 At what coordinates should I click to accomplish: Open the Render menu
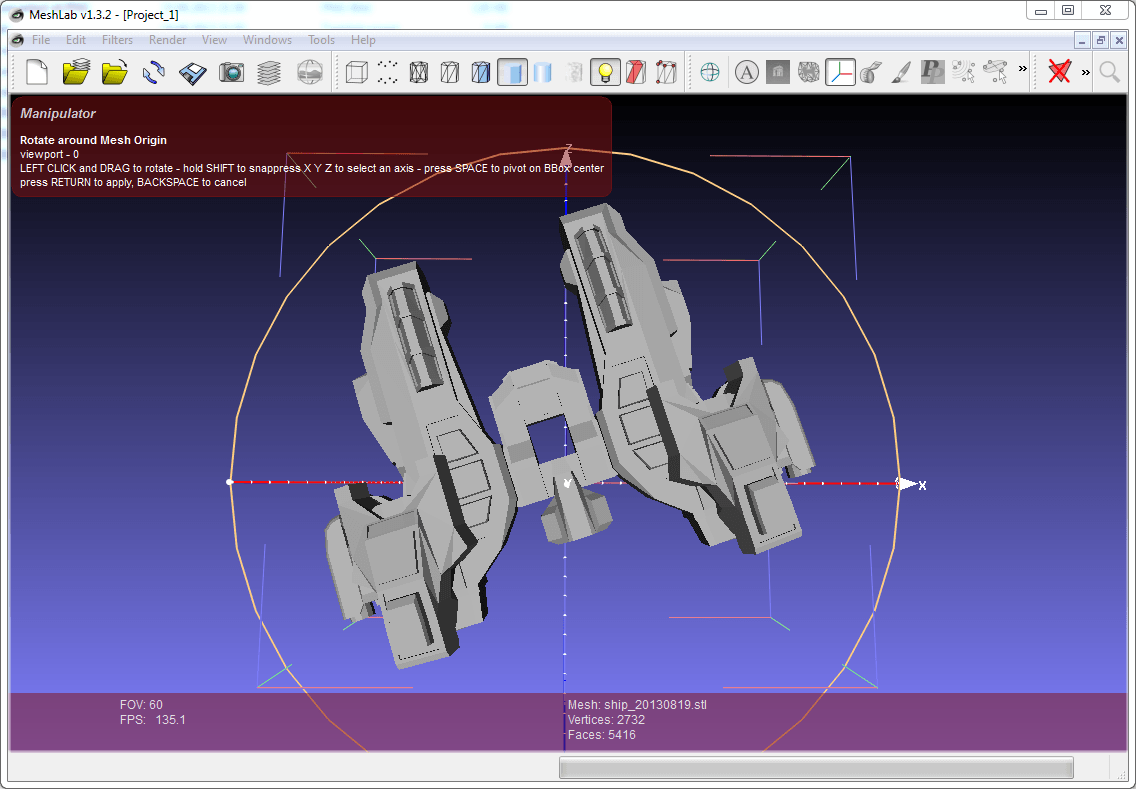point(167,40)
